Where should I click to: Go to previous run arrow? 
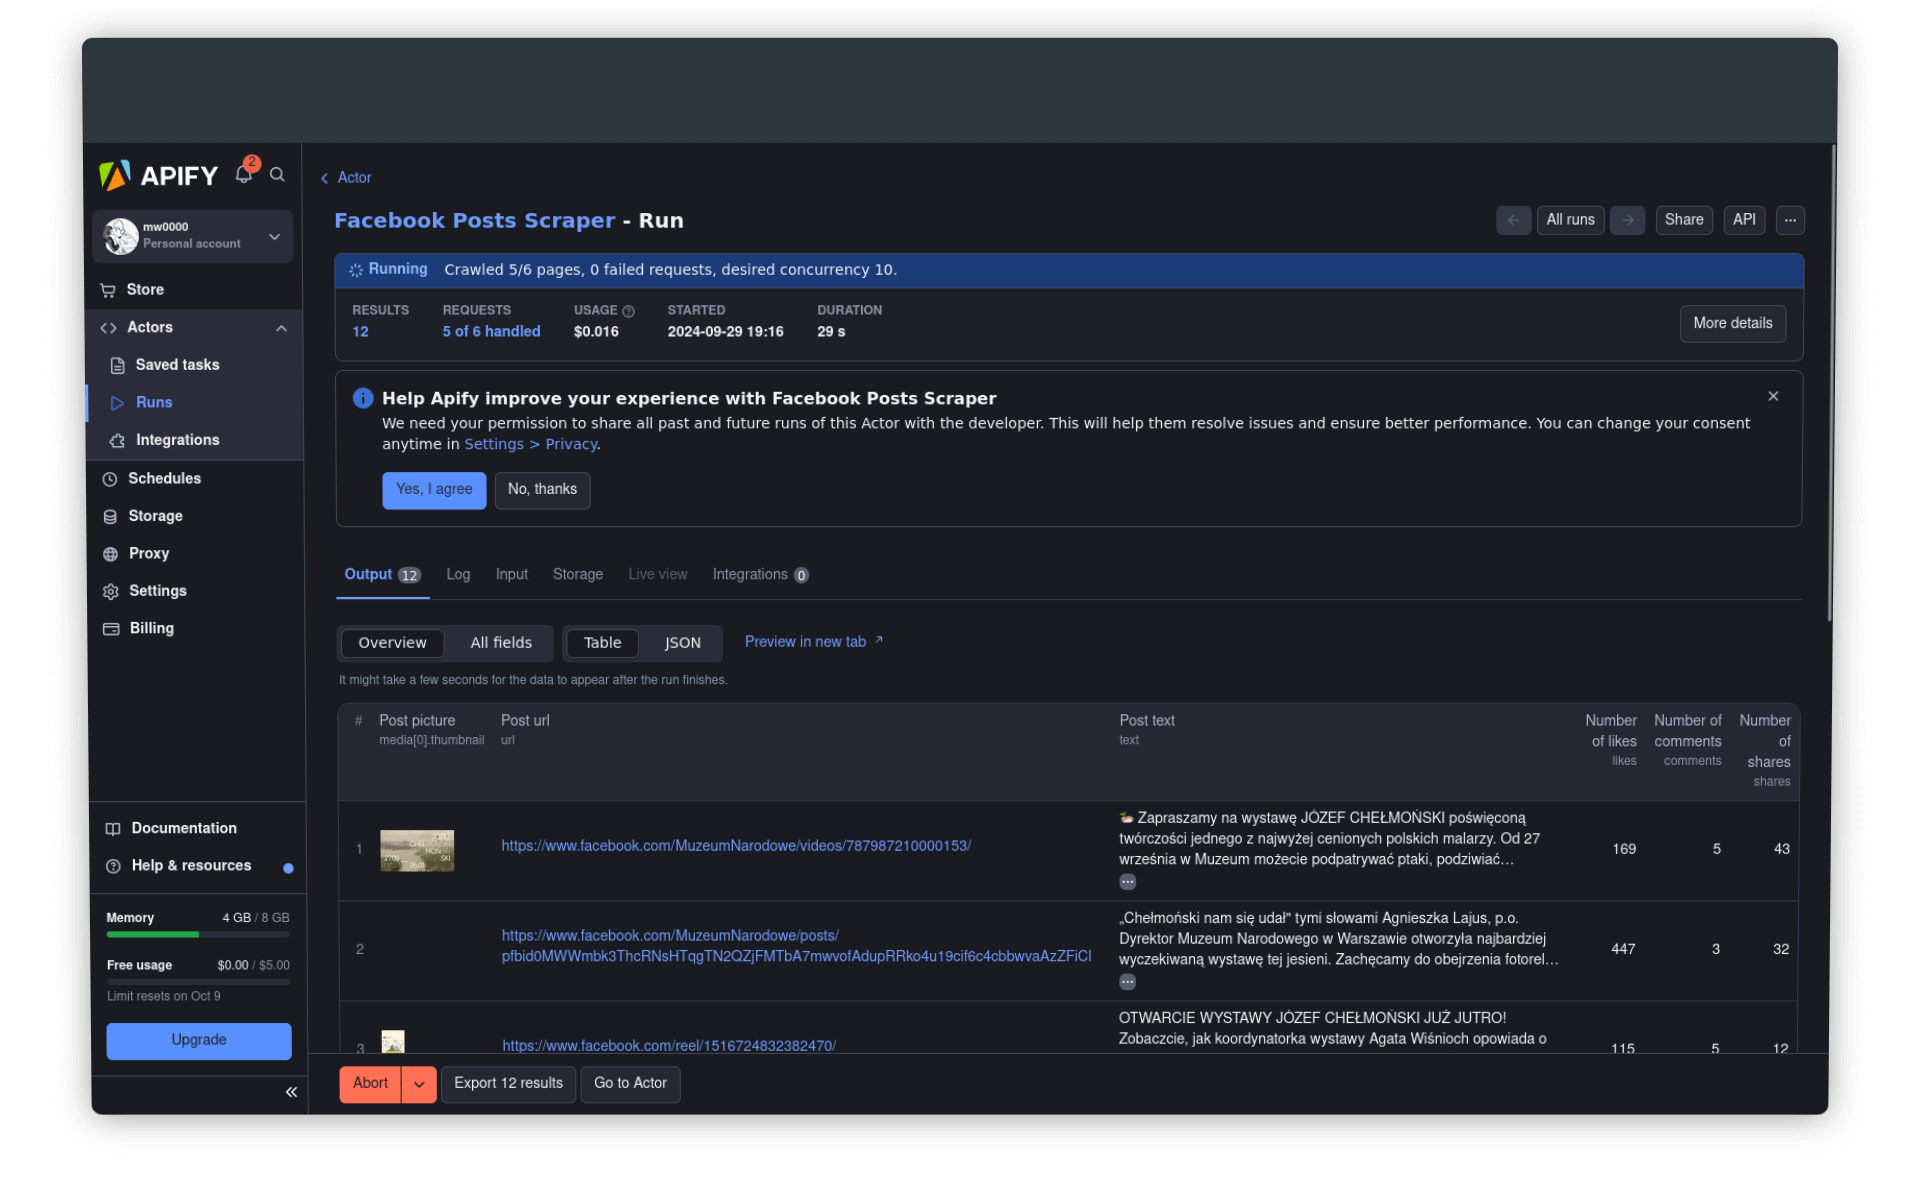point(1513,220)
